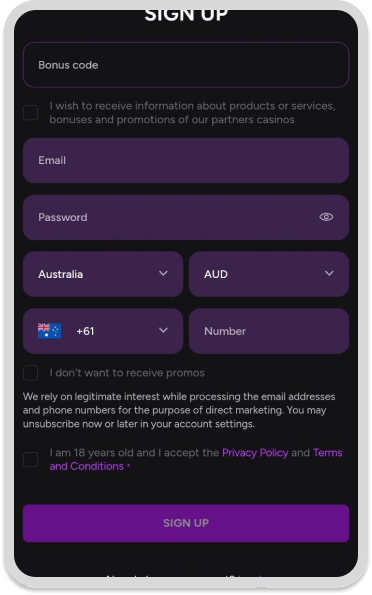Tick the partner casinos information checkbox
The image size is (372, 595).
pyautogui.click(x=30, y=113)
